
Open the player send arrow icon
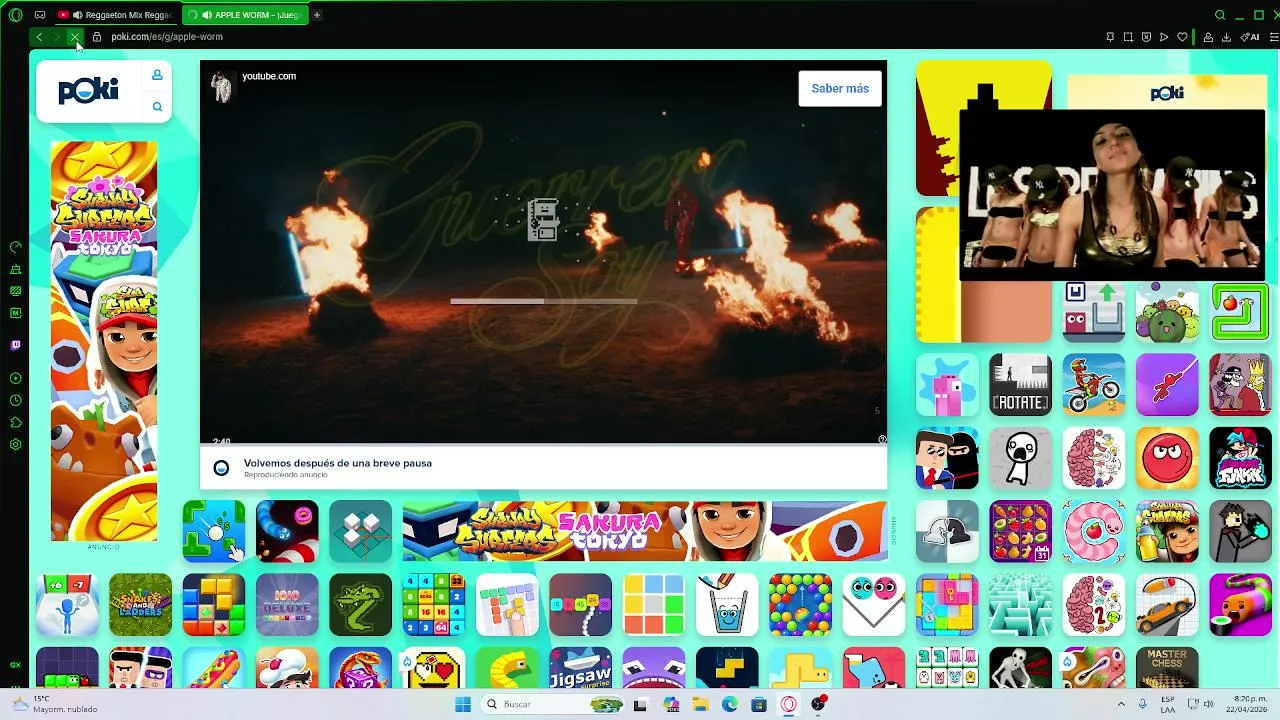1164,37
